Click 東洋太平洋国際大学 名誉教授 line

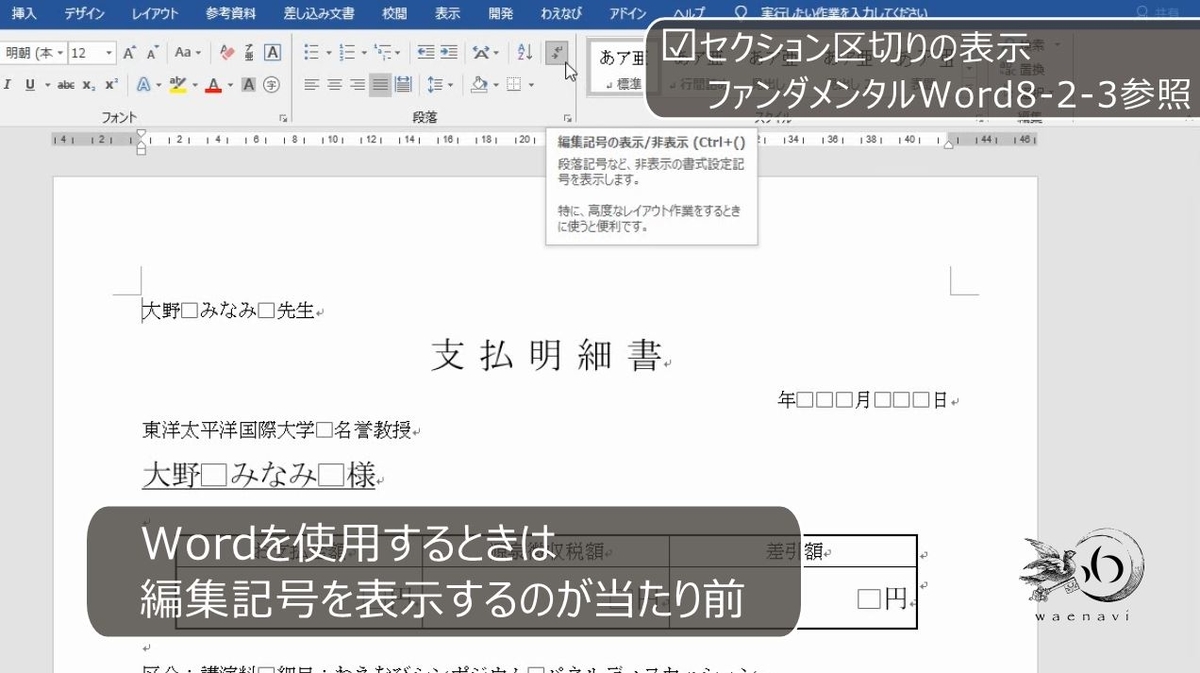(x=277, y=431)
